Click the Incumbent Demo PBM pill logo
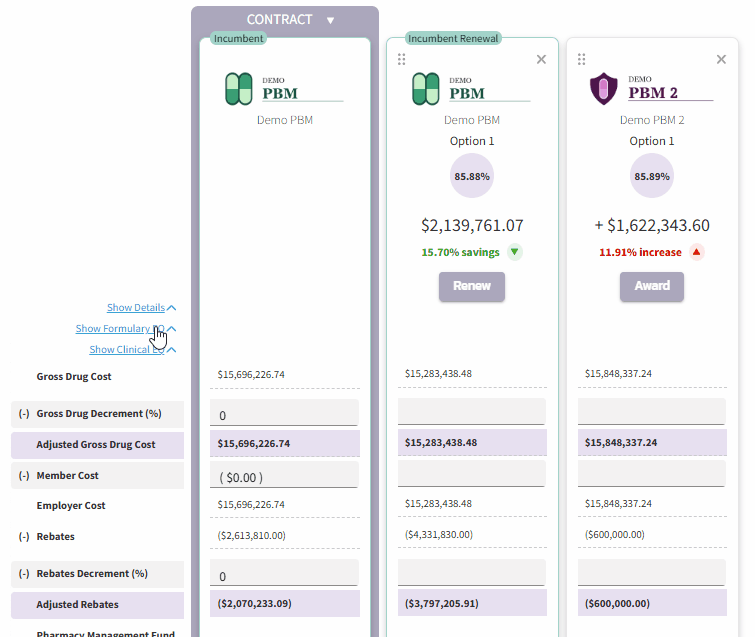Viewport: 755px width, 637px height. [239, 89]
